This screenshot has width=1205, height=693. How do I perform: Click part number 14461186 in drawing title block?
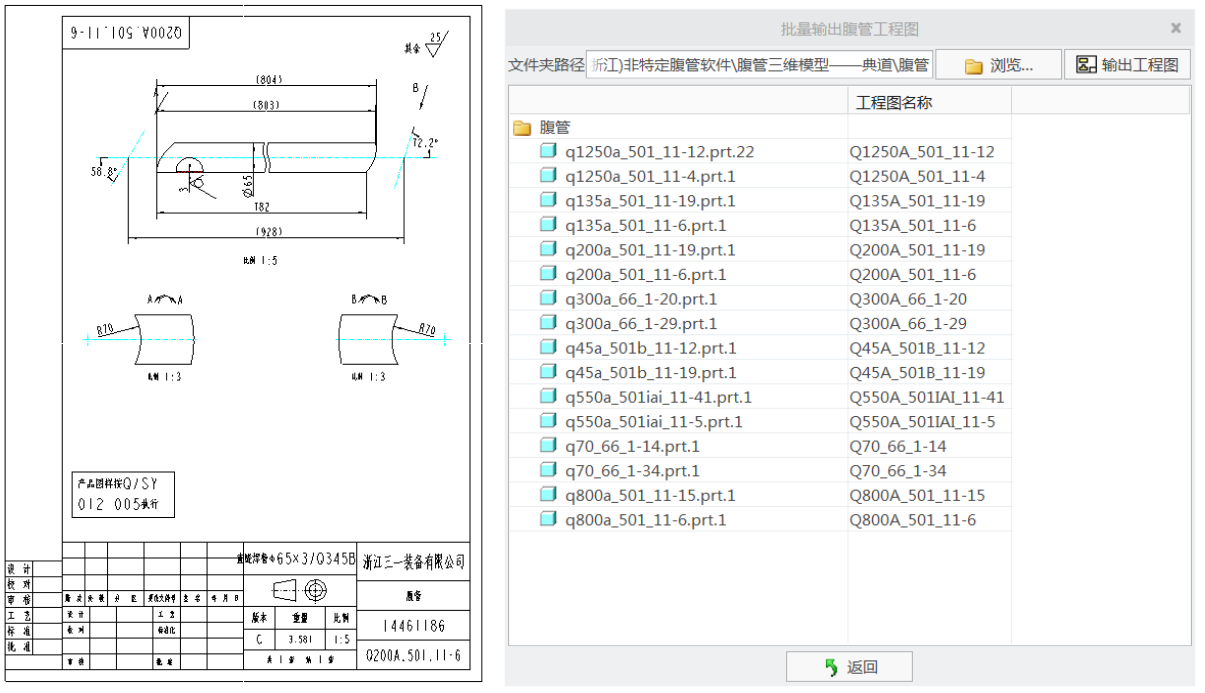(x=414, y=626)
